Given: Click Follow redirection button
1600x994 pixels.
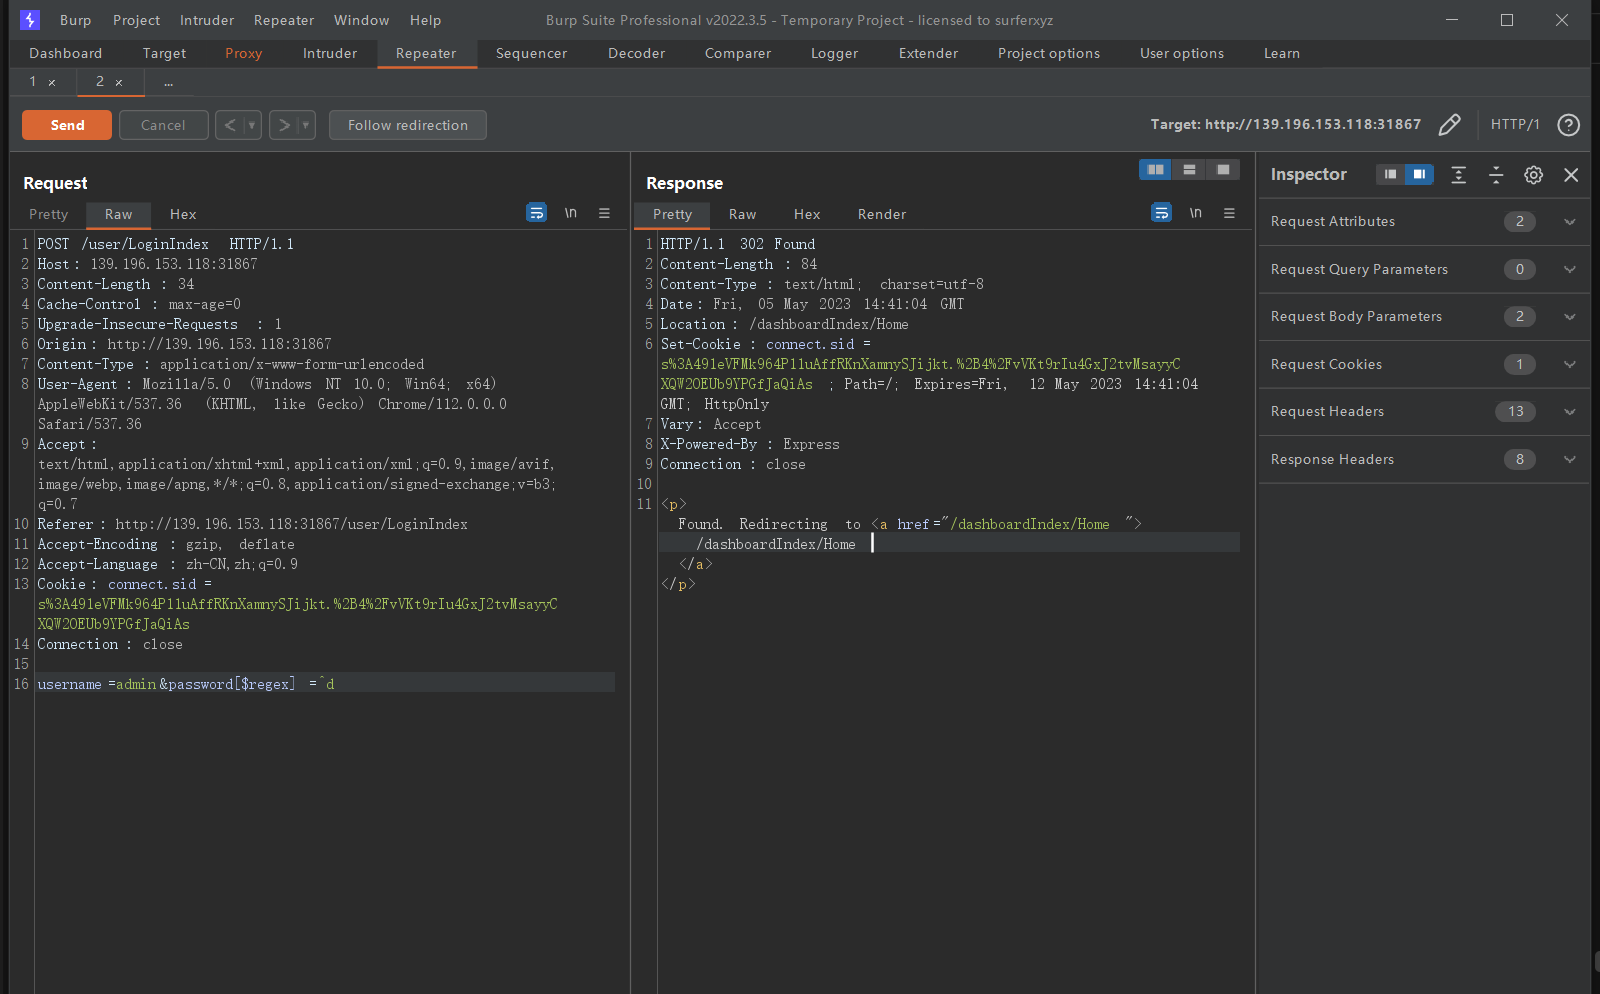Looking at the screenshot, I should pos(408,125).
